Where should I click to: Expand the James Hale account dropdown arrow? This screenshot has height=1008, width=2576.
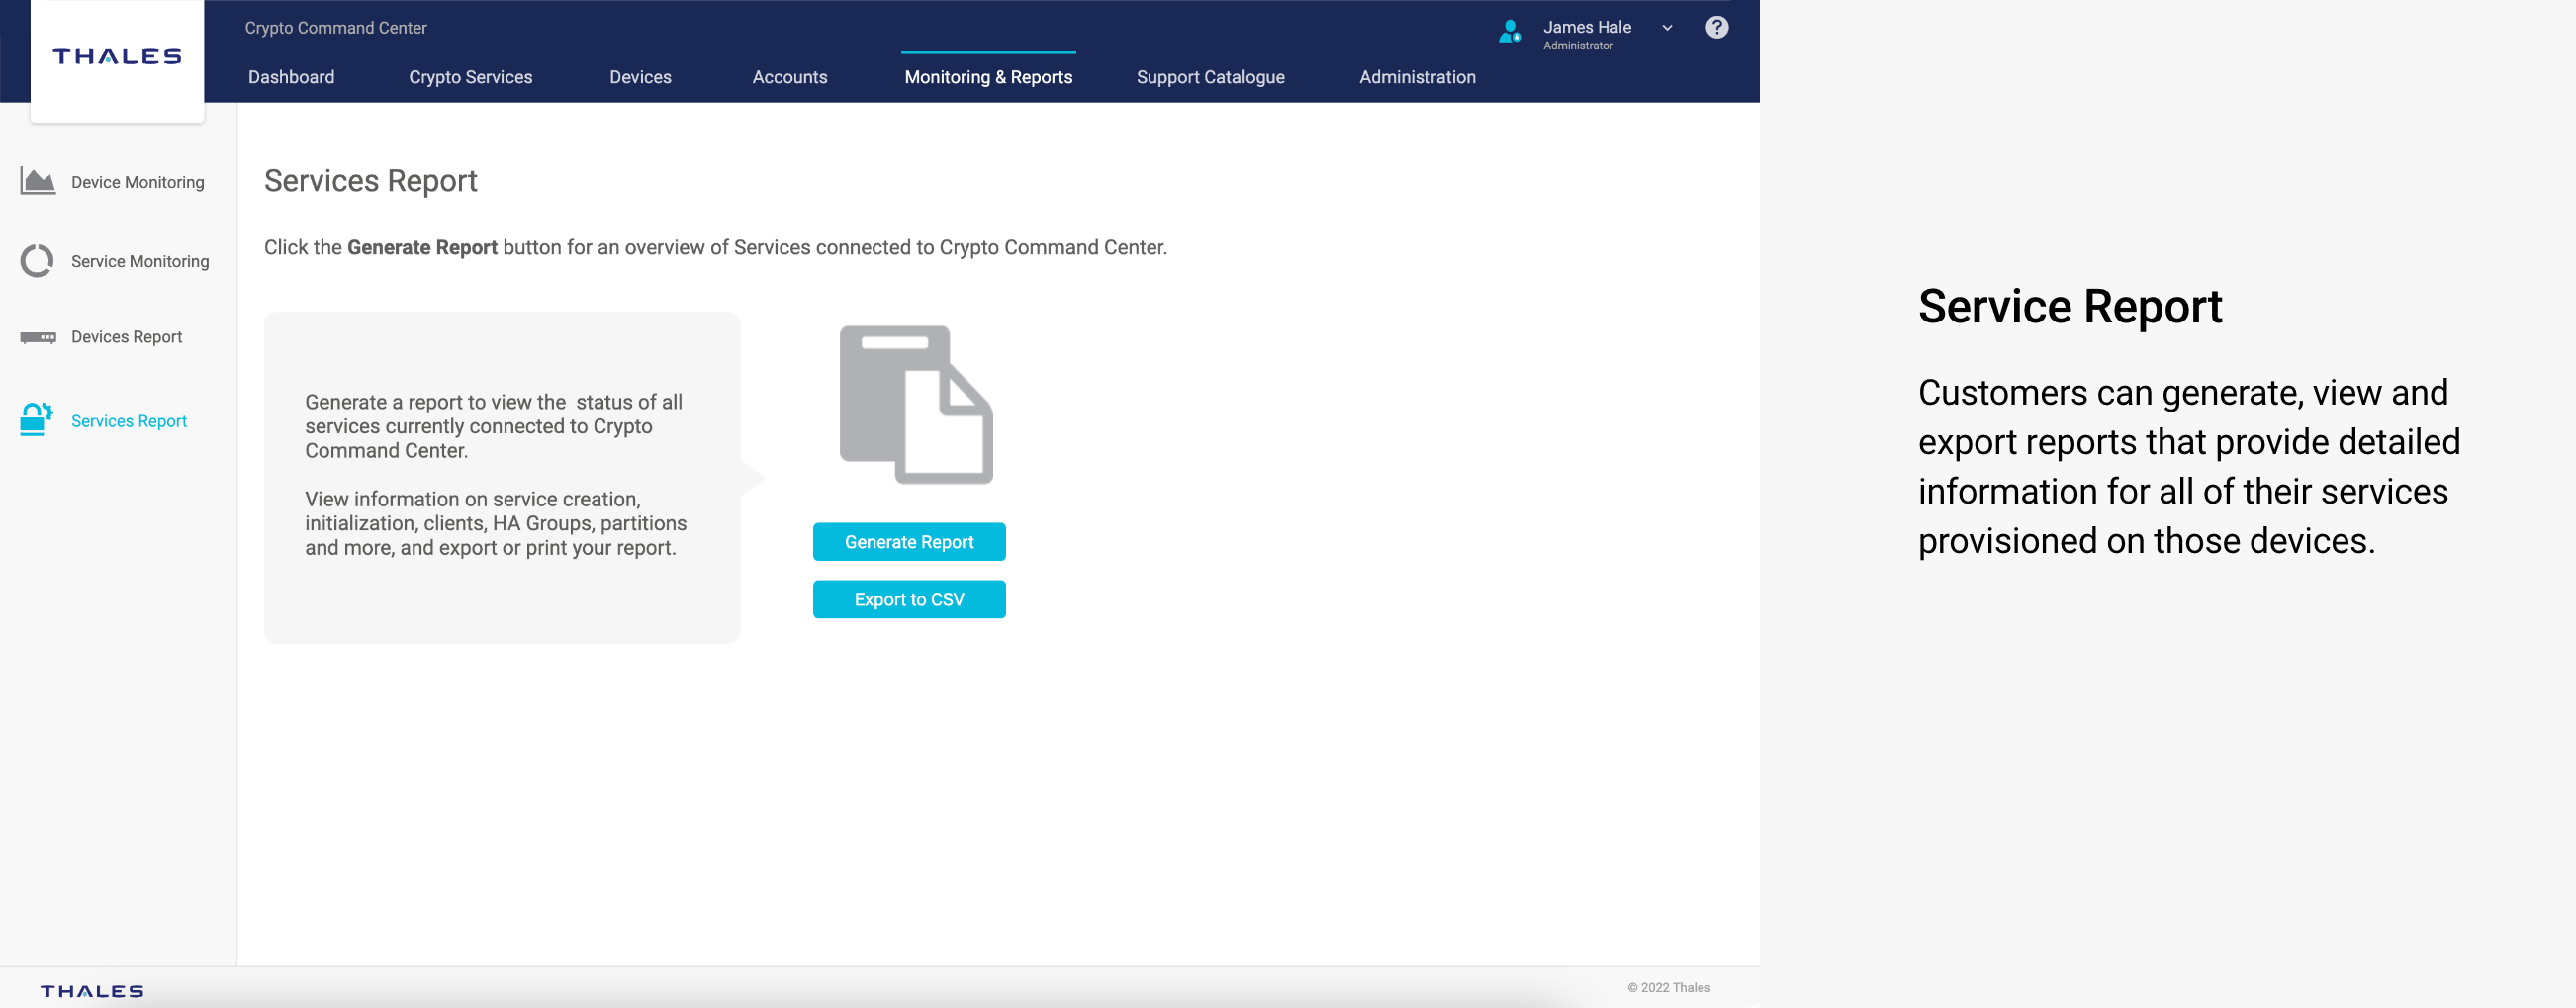tap(1667, 28)
